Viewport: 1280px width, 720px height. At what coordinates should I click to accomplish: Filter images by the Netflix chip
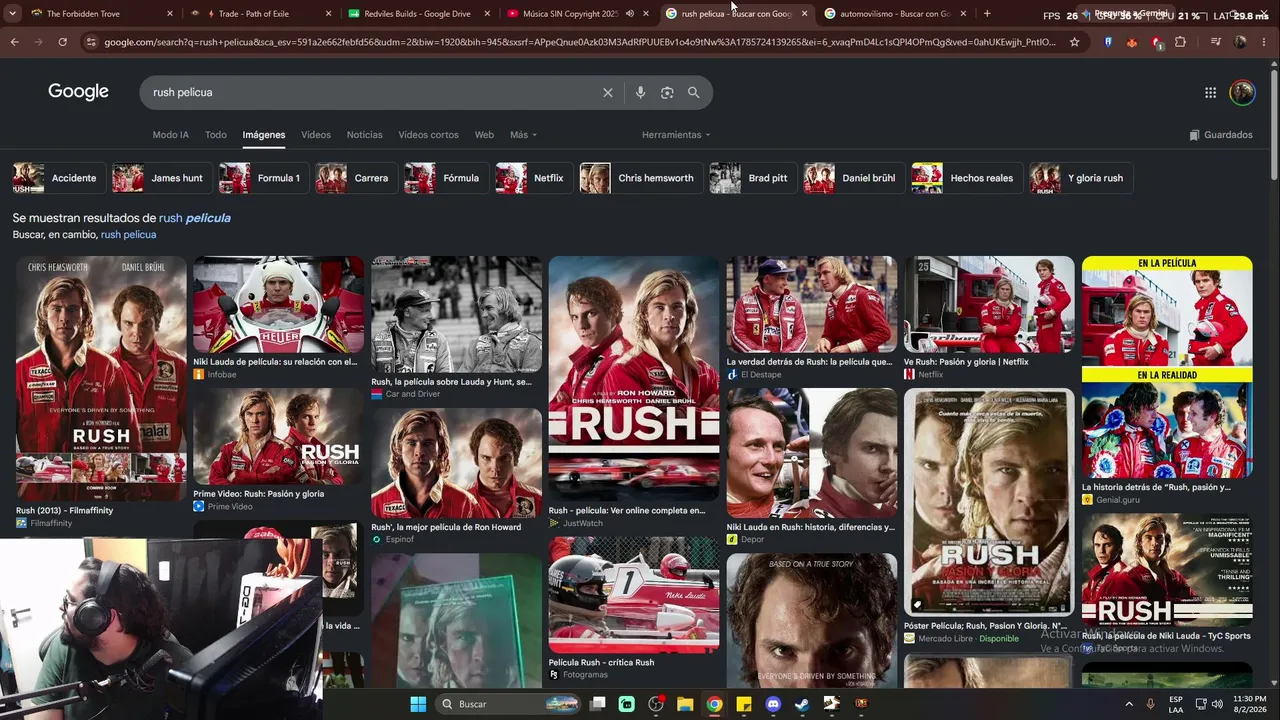[x=533, y=178]
